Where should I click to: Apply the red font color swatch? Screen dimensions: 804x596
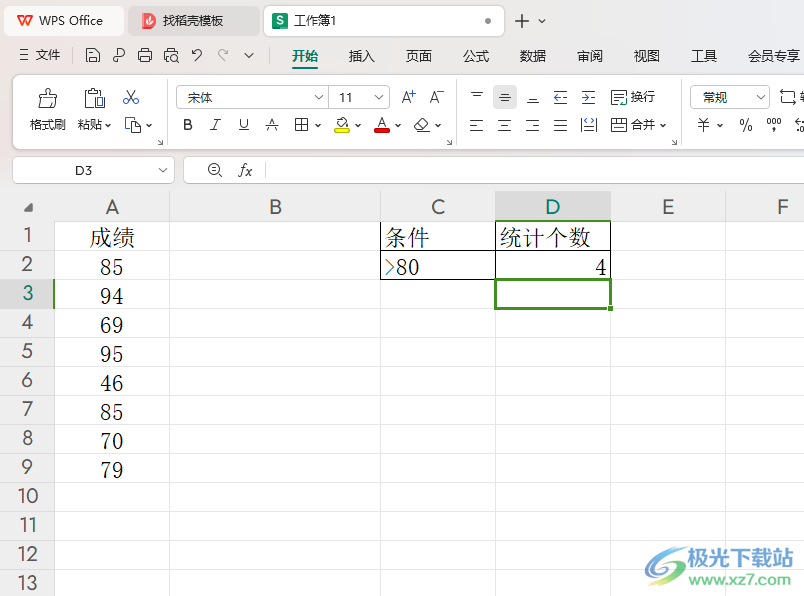click(x=382, y=125)
